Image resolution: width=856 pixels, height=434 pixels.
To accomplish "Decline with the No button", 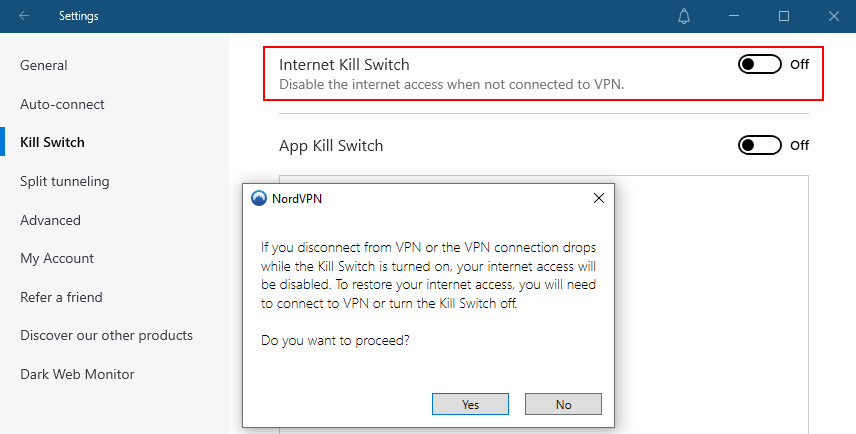I will (563, 404).
